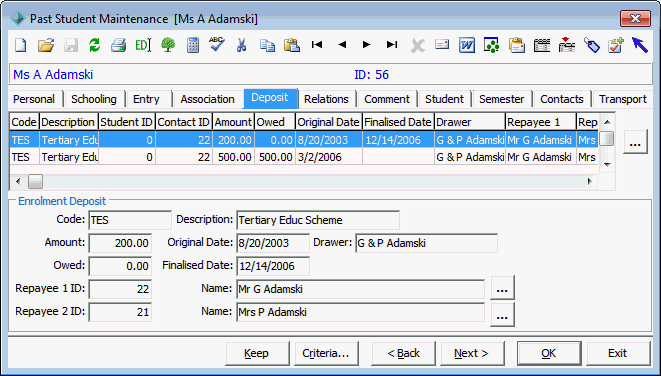
Task: Select the Deposit tab
Action: [270, 98]
